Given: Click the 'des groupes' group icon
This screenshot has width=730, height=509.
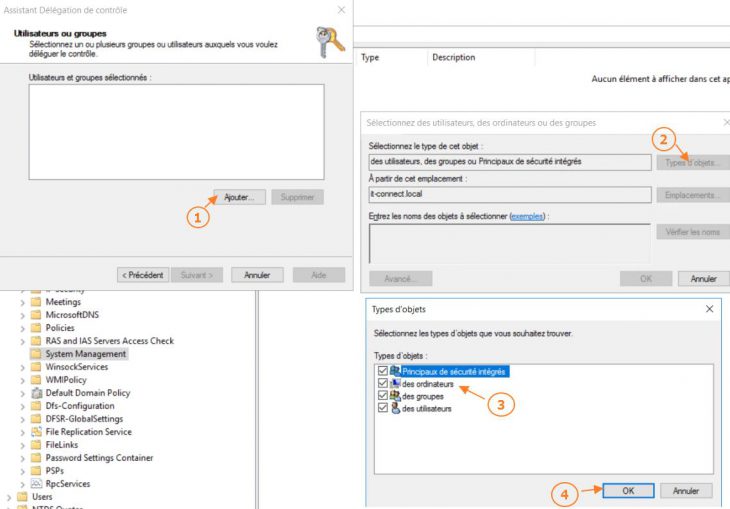Looking at the screenshot, I should pyautogui.click(x=395, y=396).
